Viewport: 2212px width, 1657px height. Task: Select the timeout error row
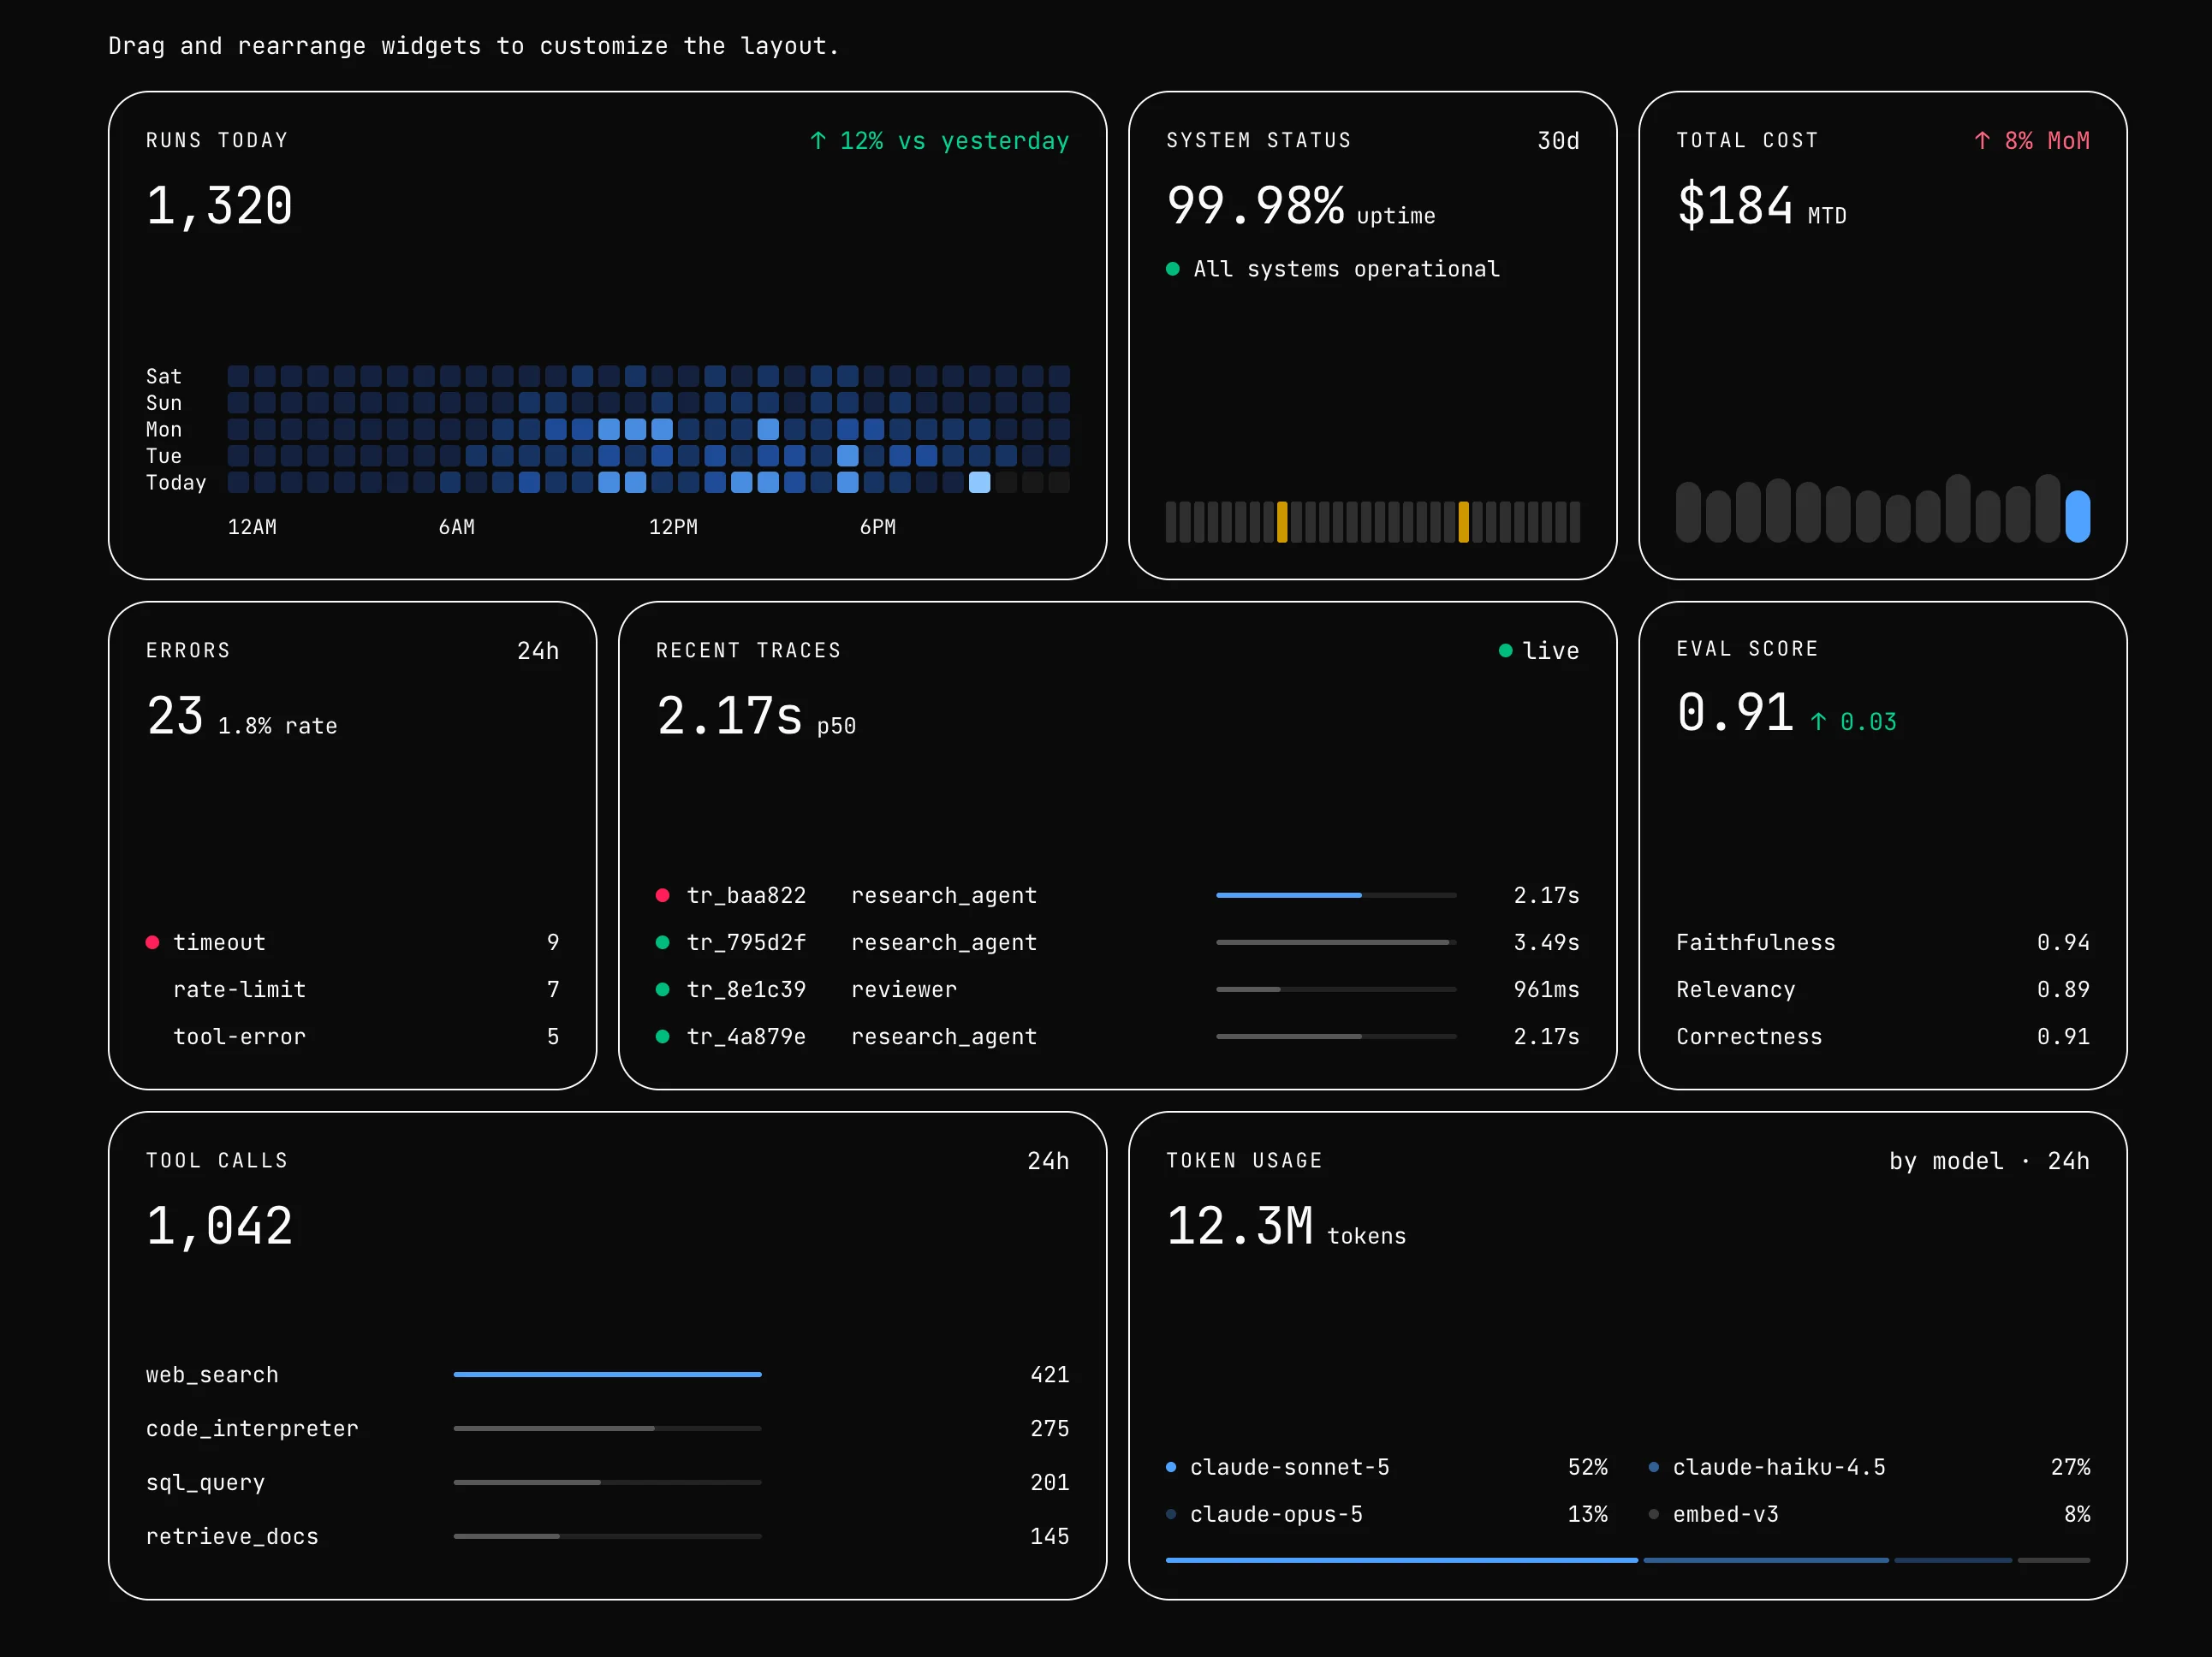(352, 942)
